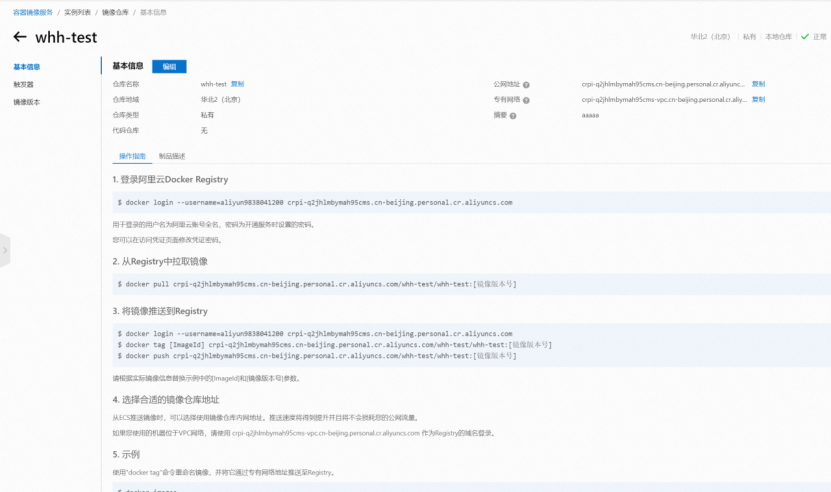Screen dimensions: 831x492
Task: Click the docker push command line
Action: [317, 356]
